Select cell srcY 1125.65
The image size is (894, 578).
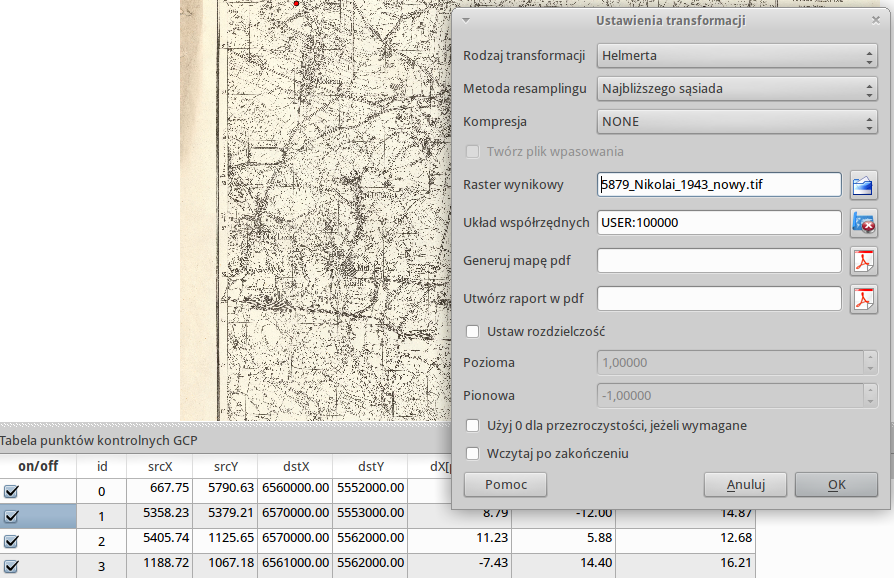(225, 541)
